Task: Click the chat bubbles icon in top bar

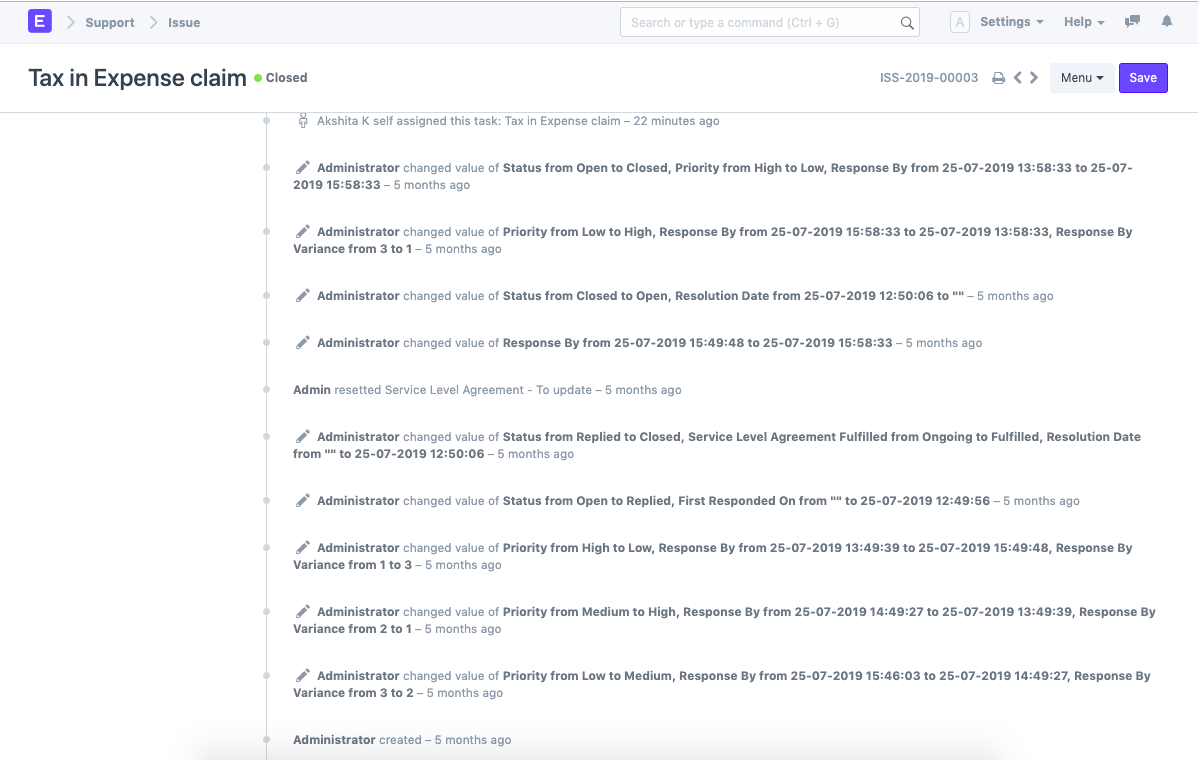Action: 1132,21
